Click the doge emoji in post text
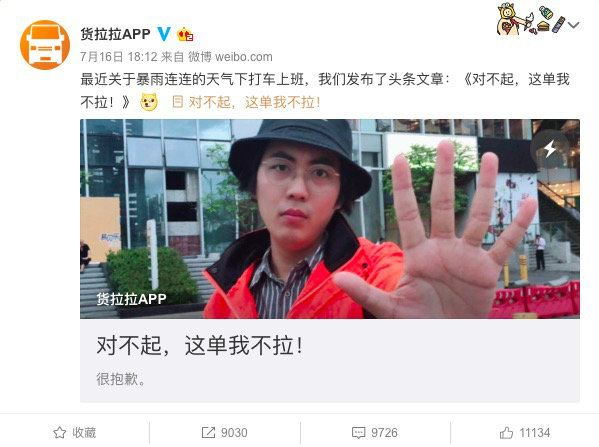Screen dimensions: 599x447 click(149, 102)
